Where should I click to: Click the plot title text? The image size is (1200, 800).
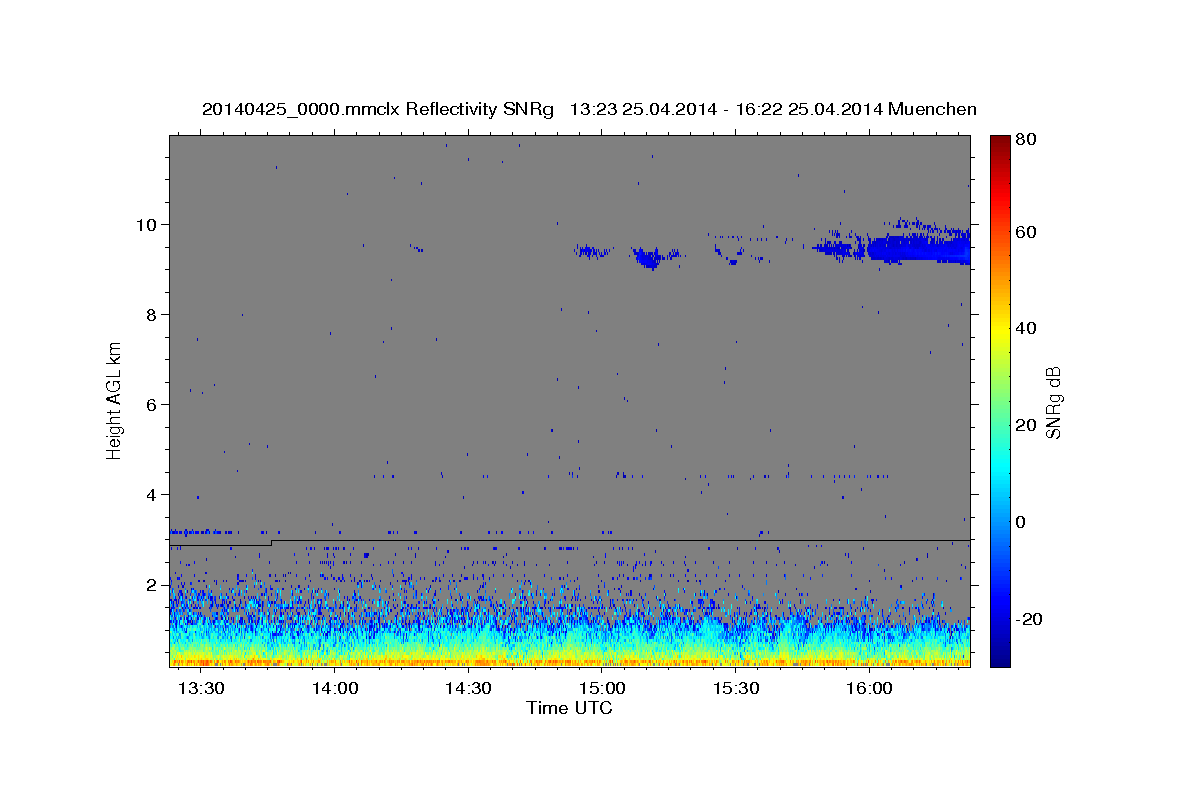[589, 109]
